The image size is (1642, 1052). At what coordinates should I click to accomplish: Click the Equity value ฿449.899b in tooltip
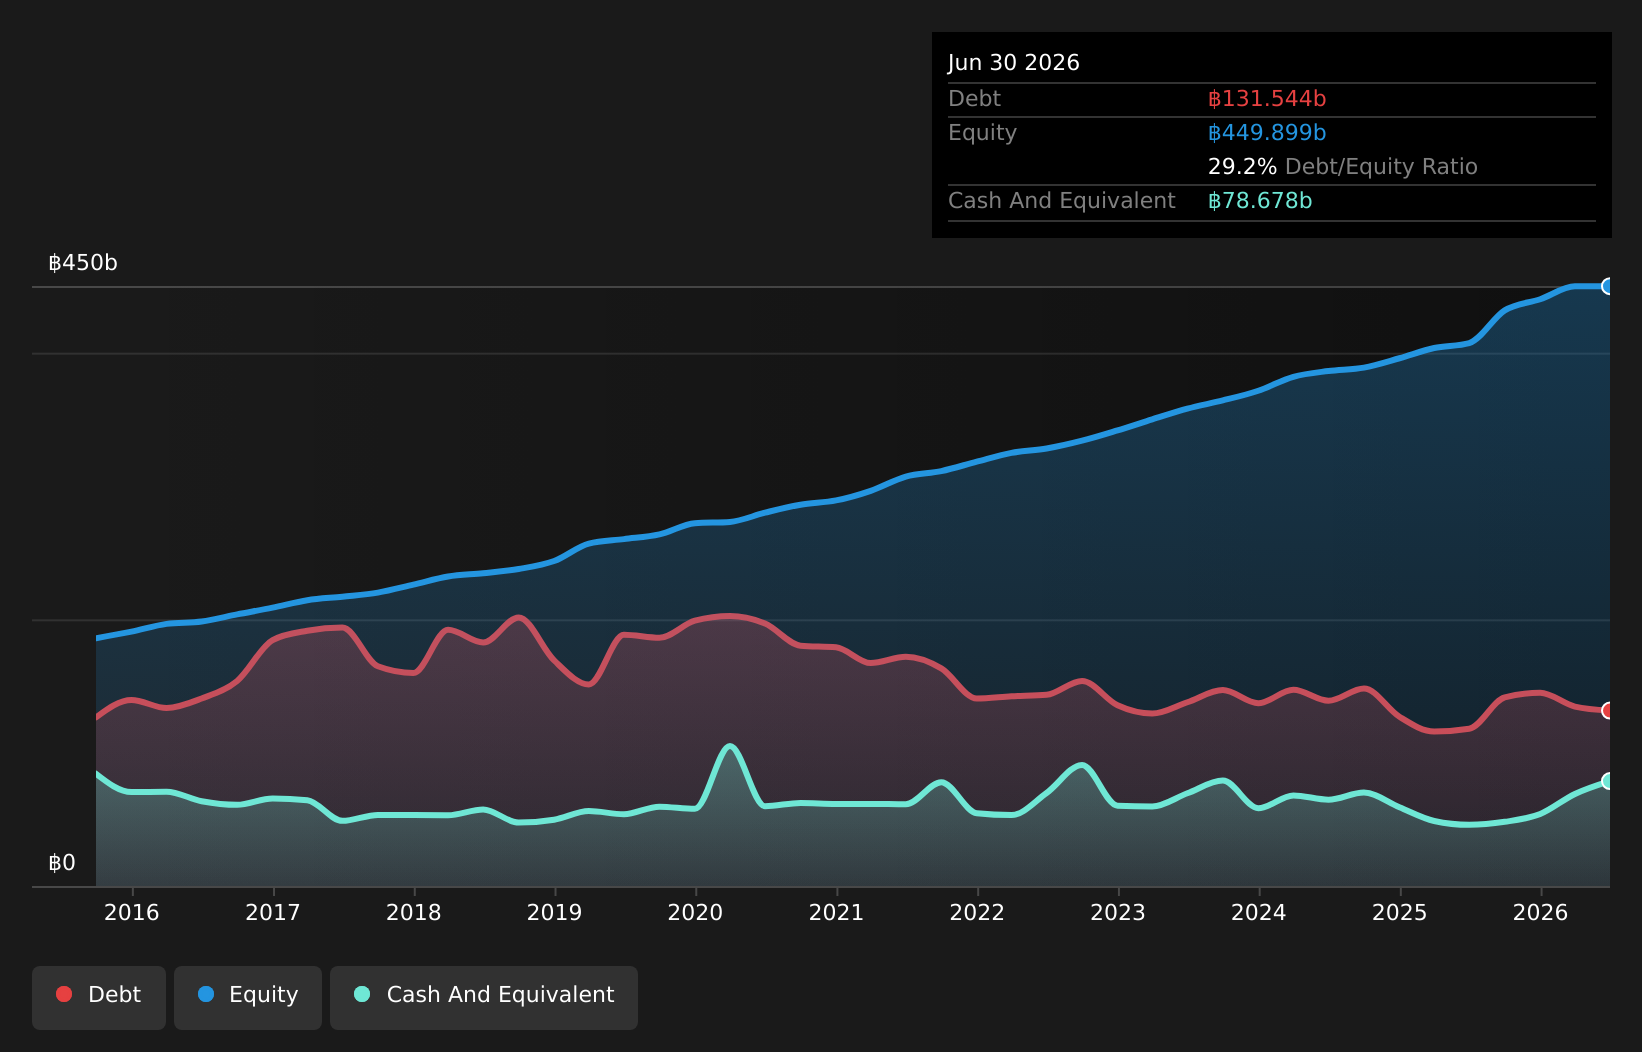(1267, 133)
